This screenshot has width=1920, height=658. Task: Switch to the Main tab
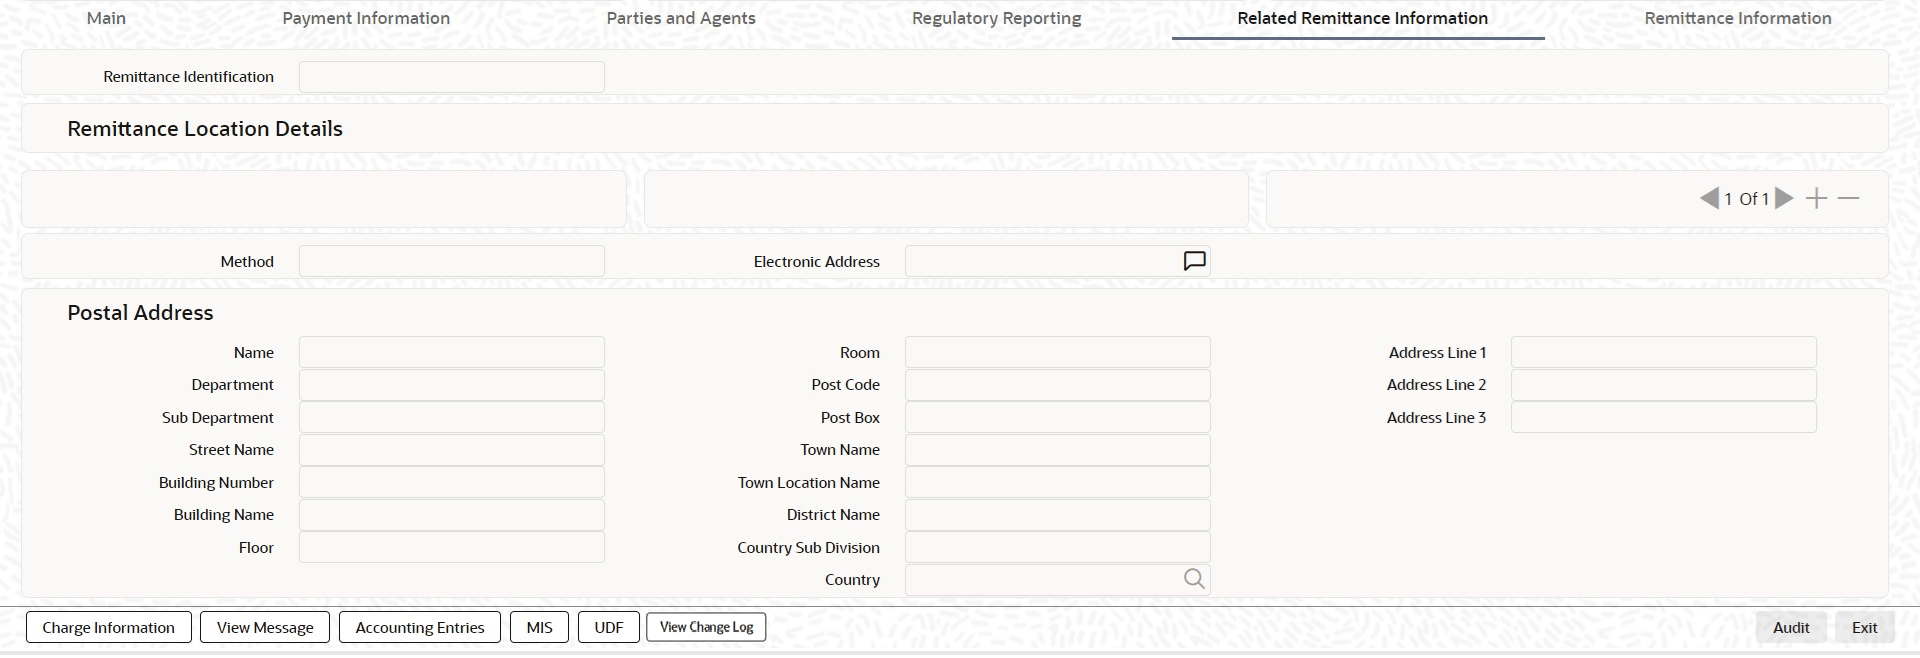coord(106,18)
